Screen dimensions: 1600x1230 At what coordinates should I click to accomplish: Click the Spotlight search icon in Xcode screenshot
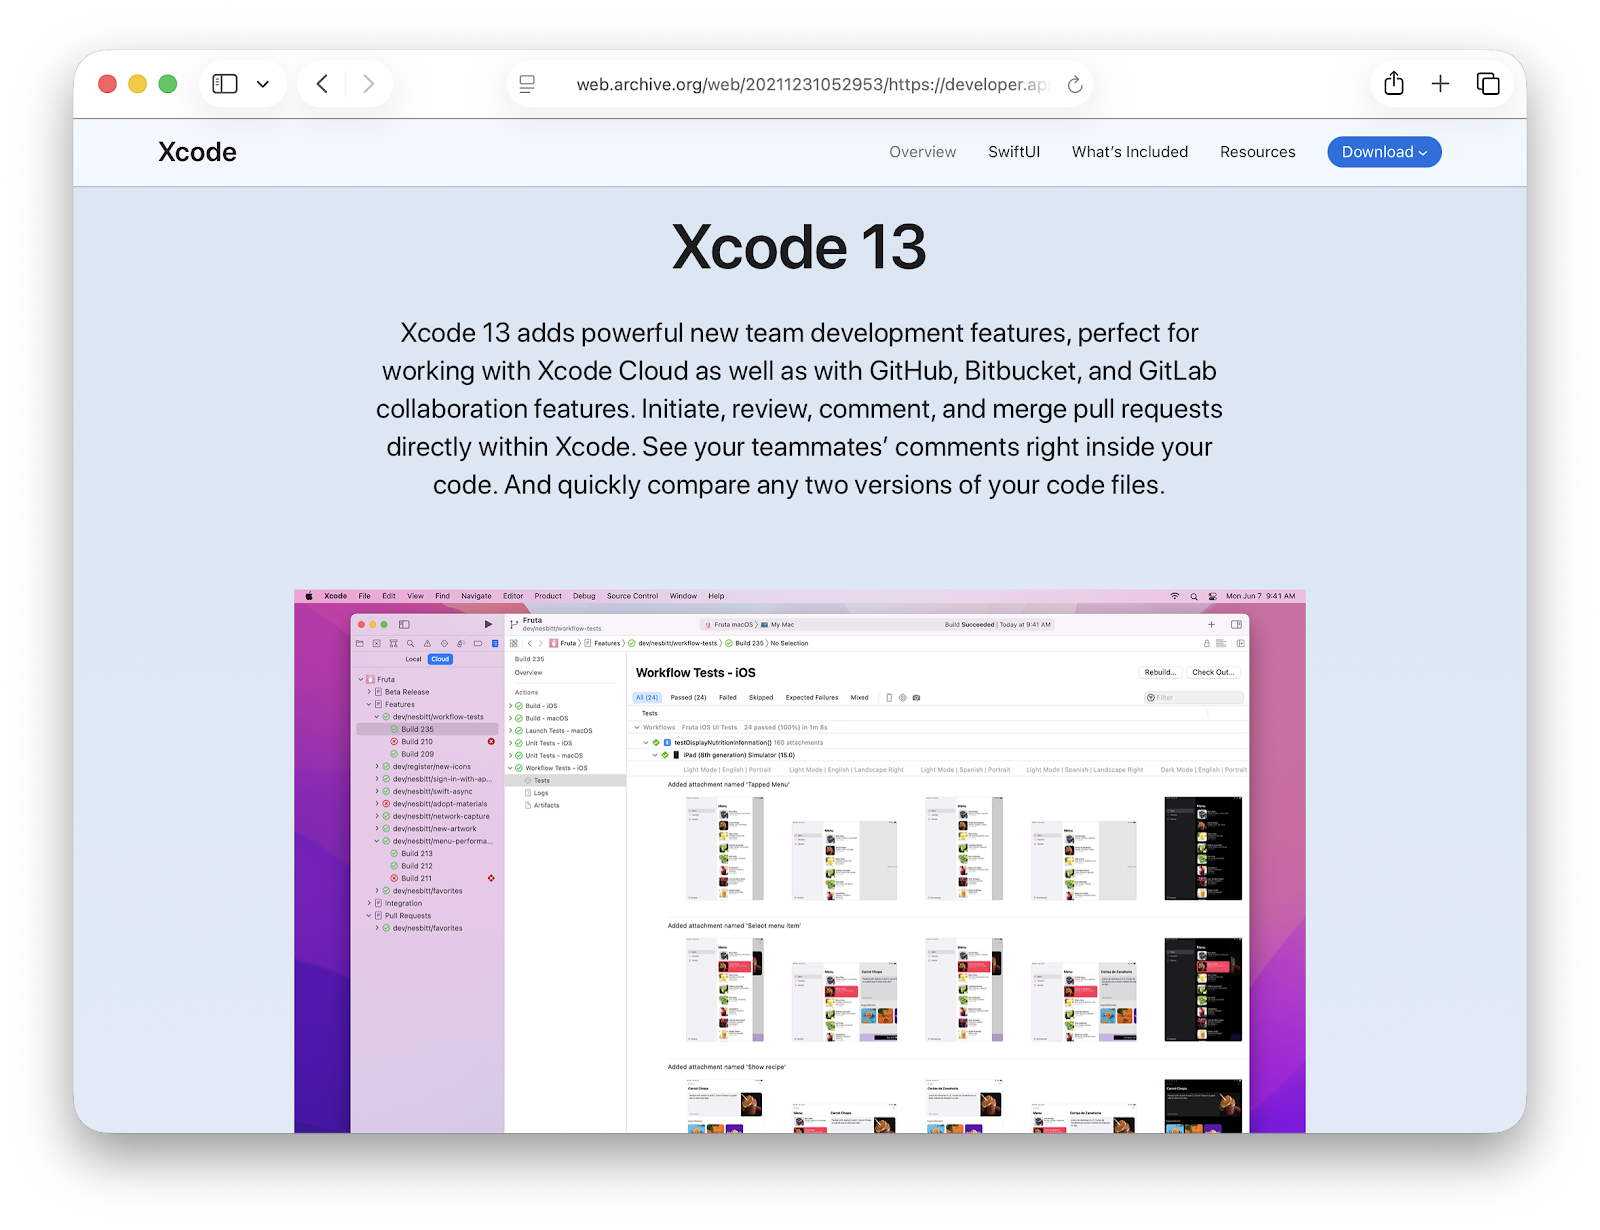coord(1194,596)
